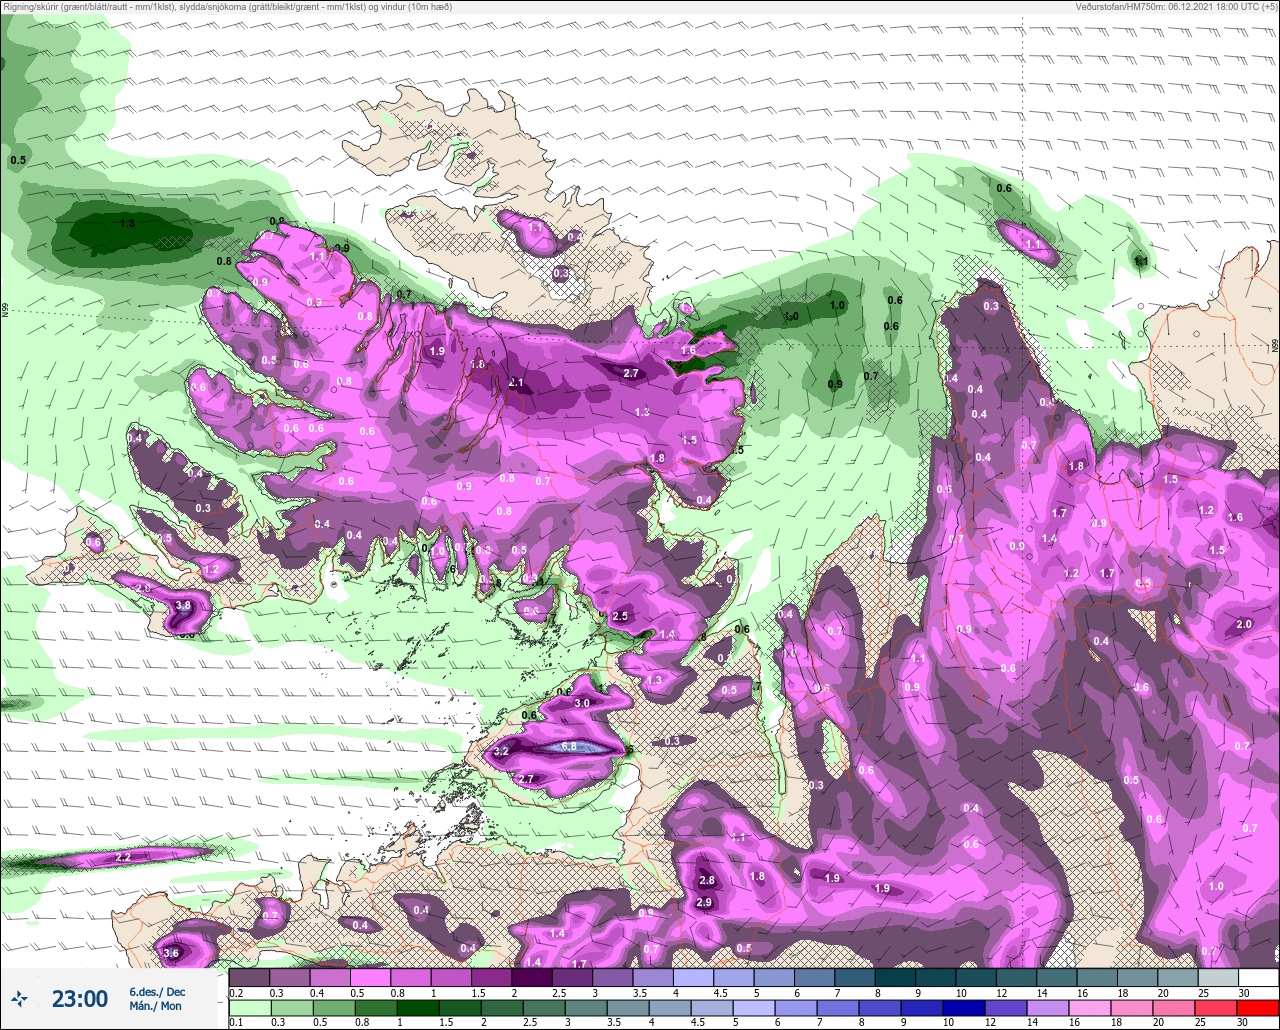Image resolution: width=1280 pixels, height=1030 pixels.
Task: Click the 23:00 forecast time display
Action: point(79,998)
